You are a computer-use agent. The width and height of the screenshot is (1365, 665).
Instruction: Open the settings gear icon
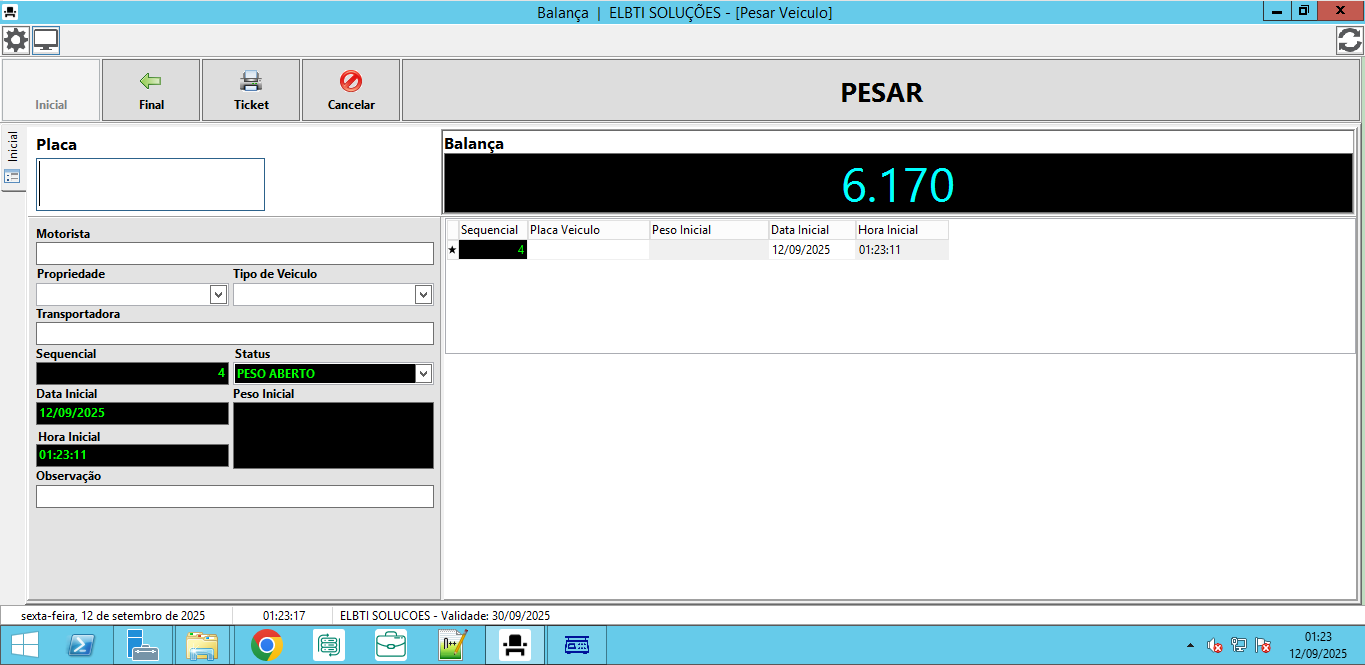tap(16, 41)
